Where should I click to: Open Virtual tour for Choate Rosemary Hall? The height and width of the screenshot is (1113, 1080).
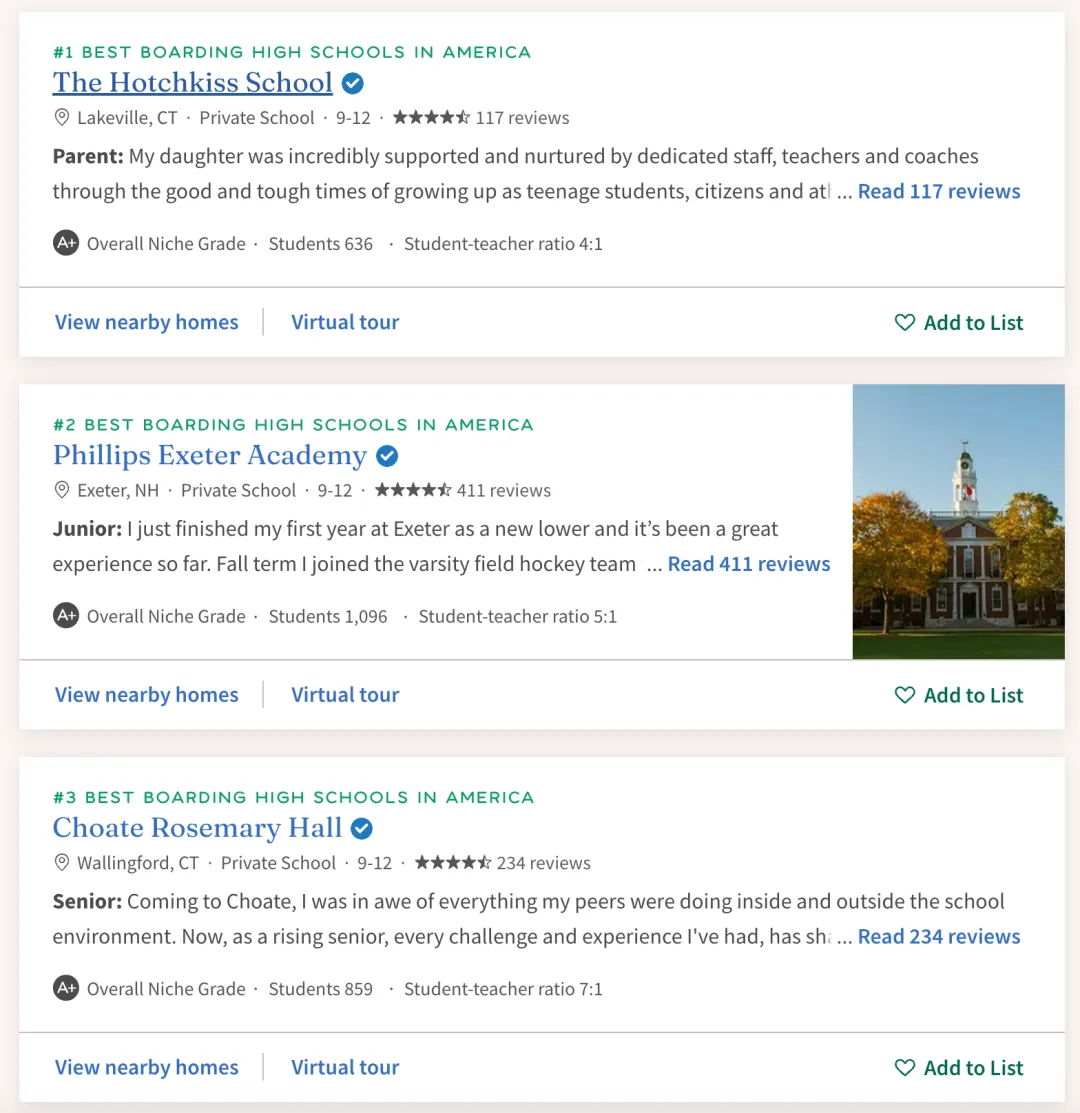(345, 1068)
